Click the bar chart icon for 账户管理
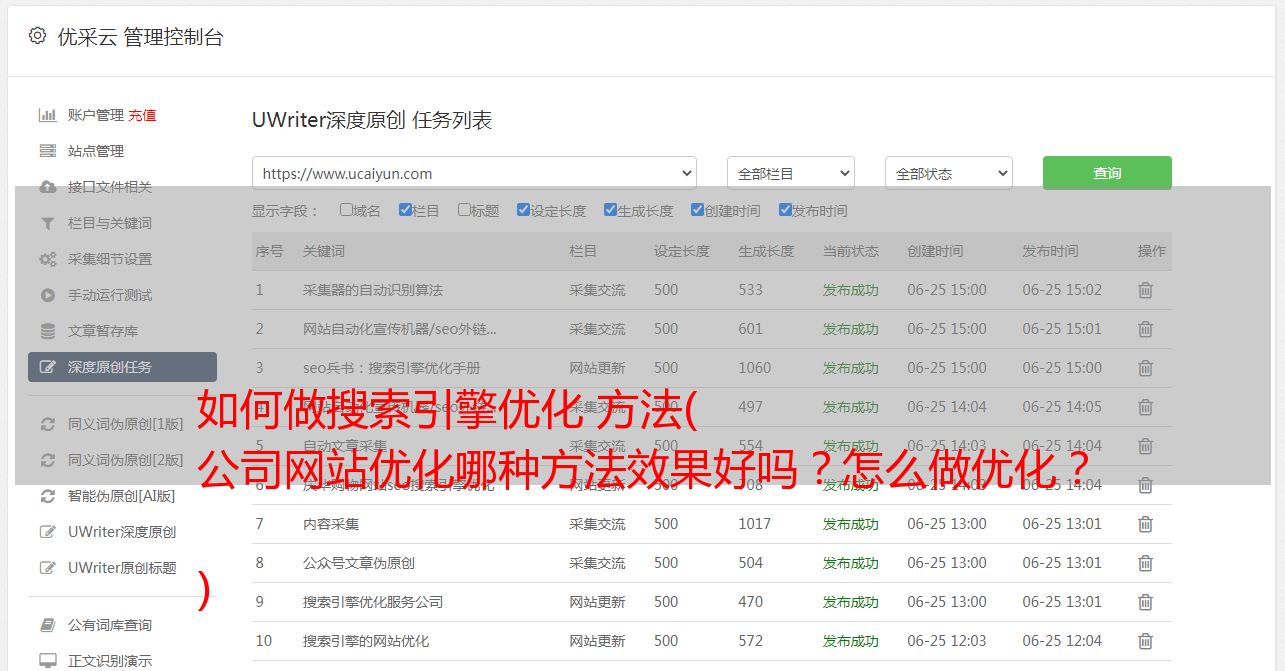 pyautogui.click(x=47, y=115)
